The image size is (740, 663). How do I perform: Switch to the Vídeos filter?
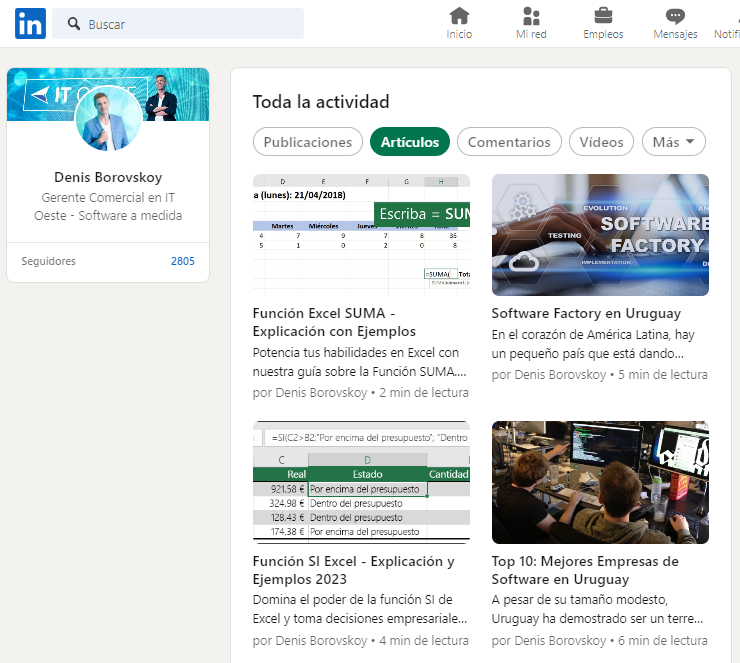point(601,142)
